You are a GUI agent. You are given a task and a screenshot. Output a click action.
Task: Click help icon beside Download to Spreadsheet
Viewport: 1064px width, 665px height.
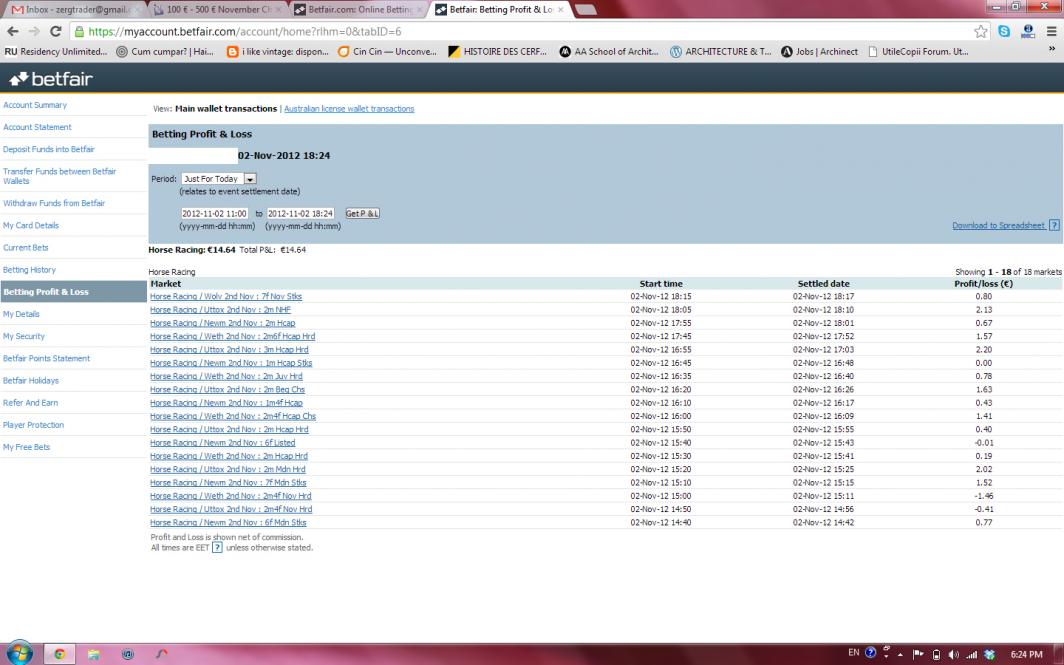point(1054,225)
